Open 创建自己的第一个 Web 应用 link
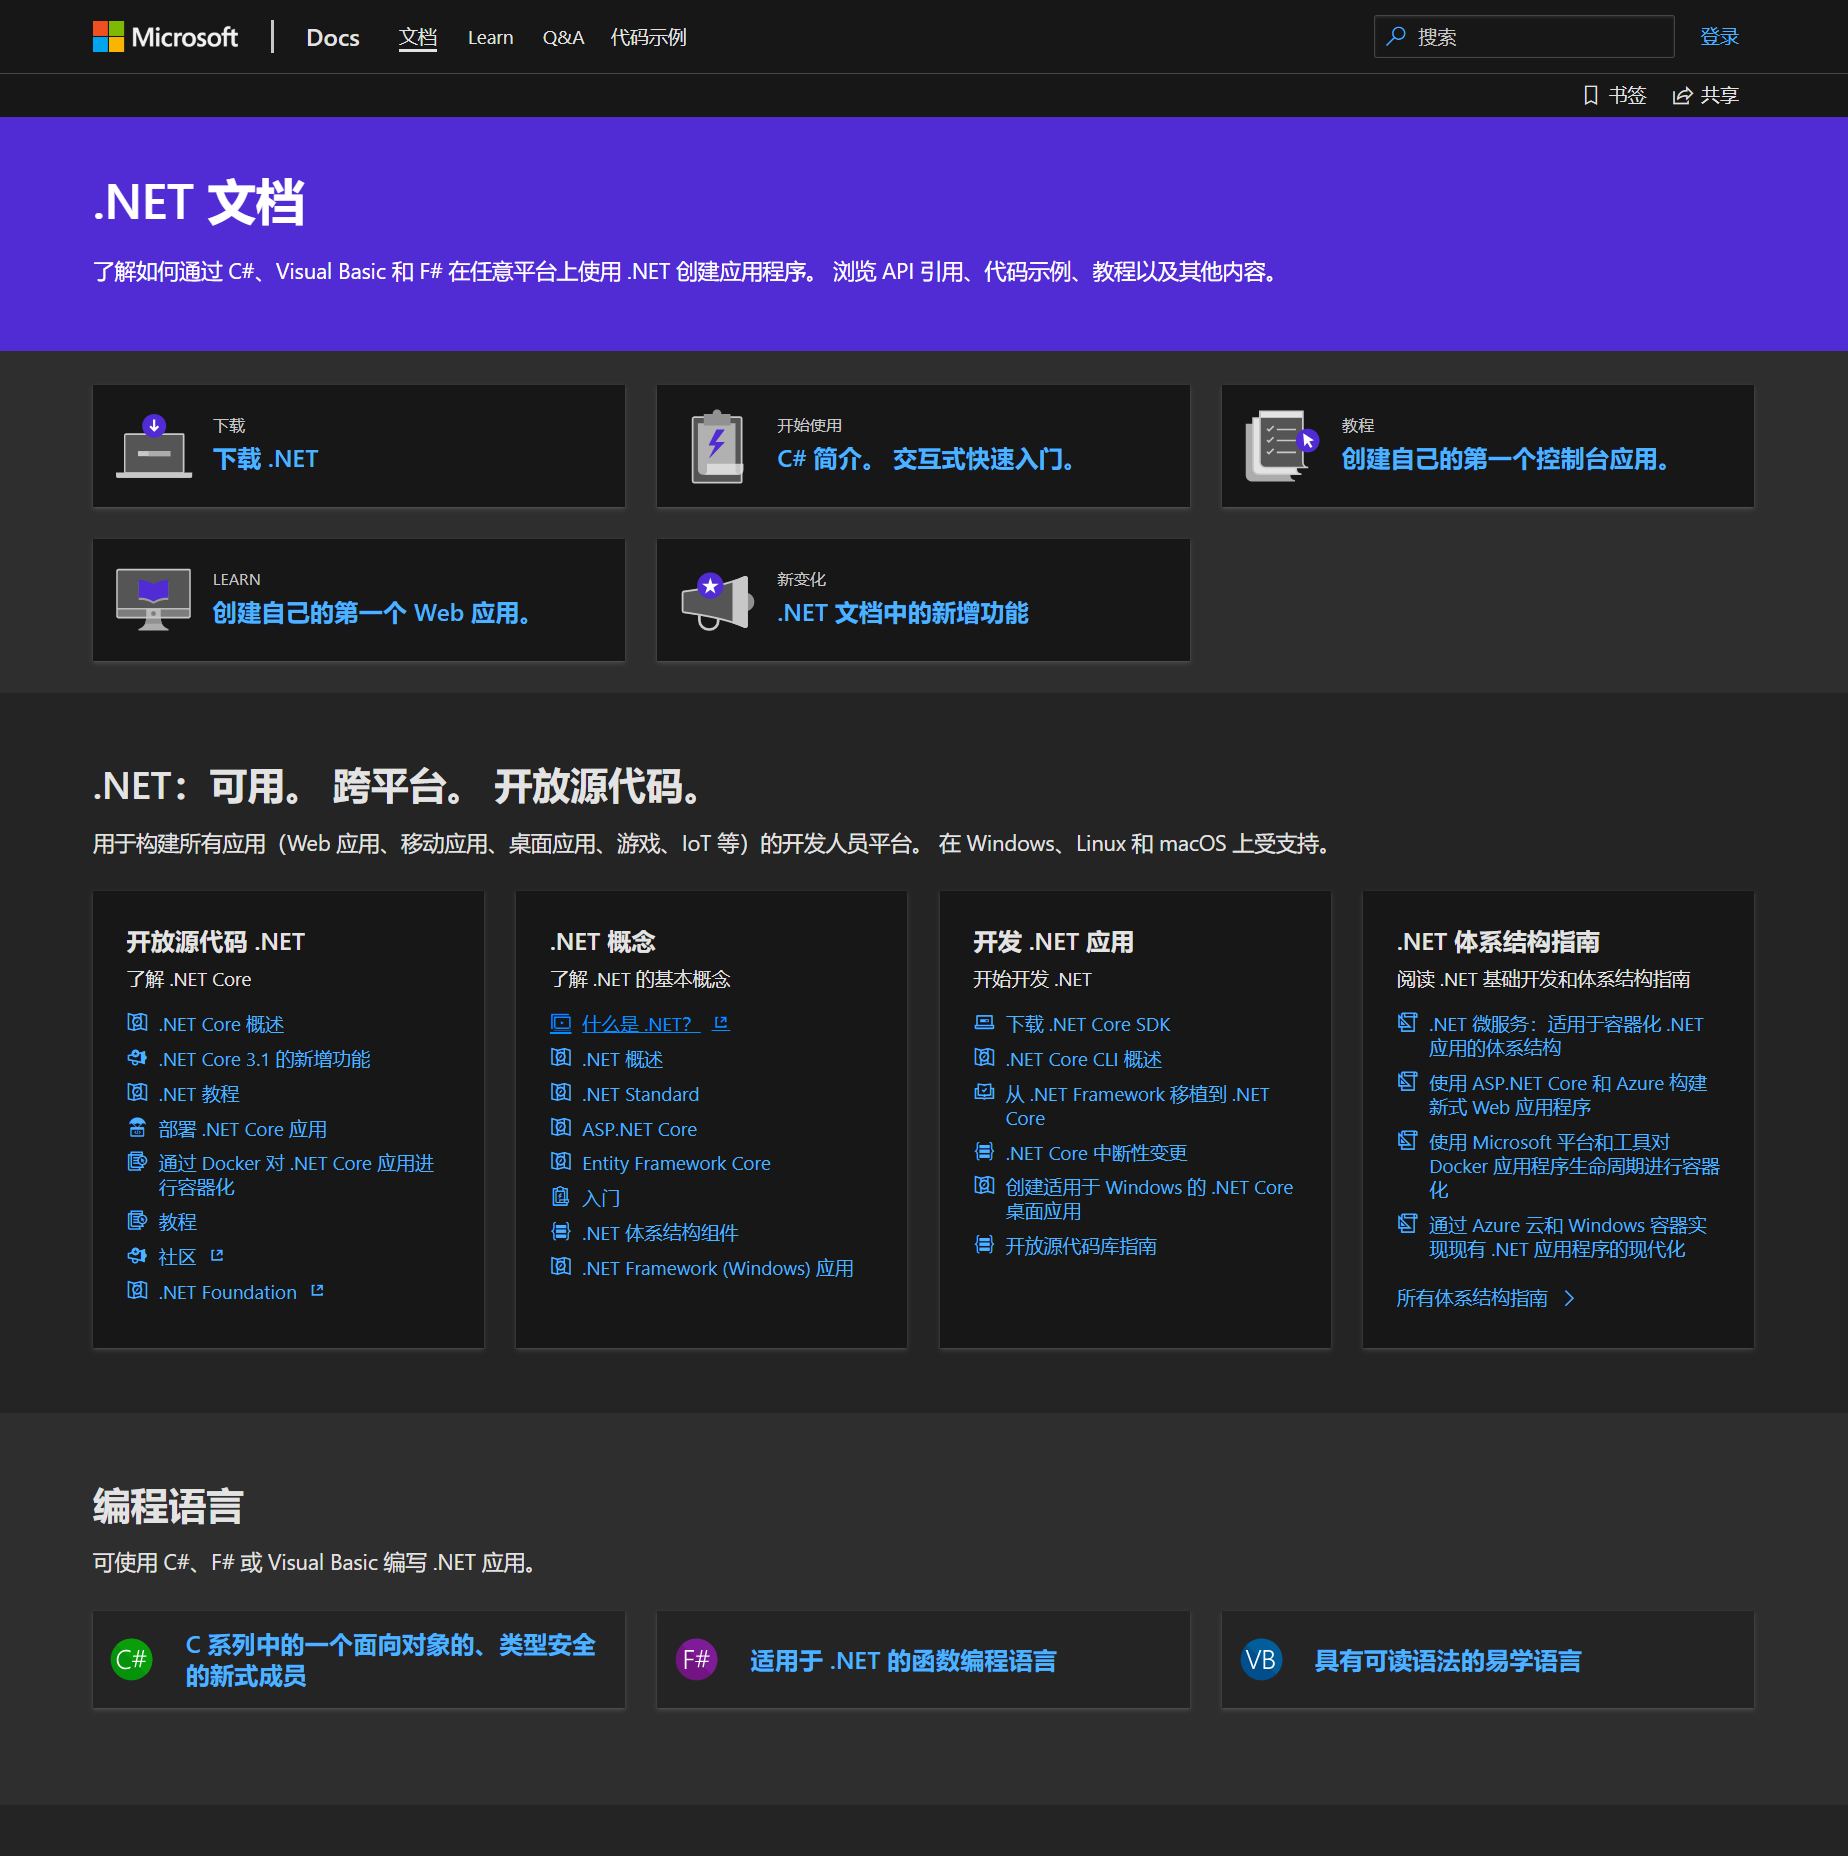Screen dimensions: 1848x1856 pos(371,613)
